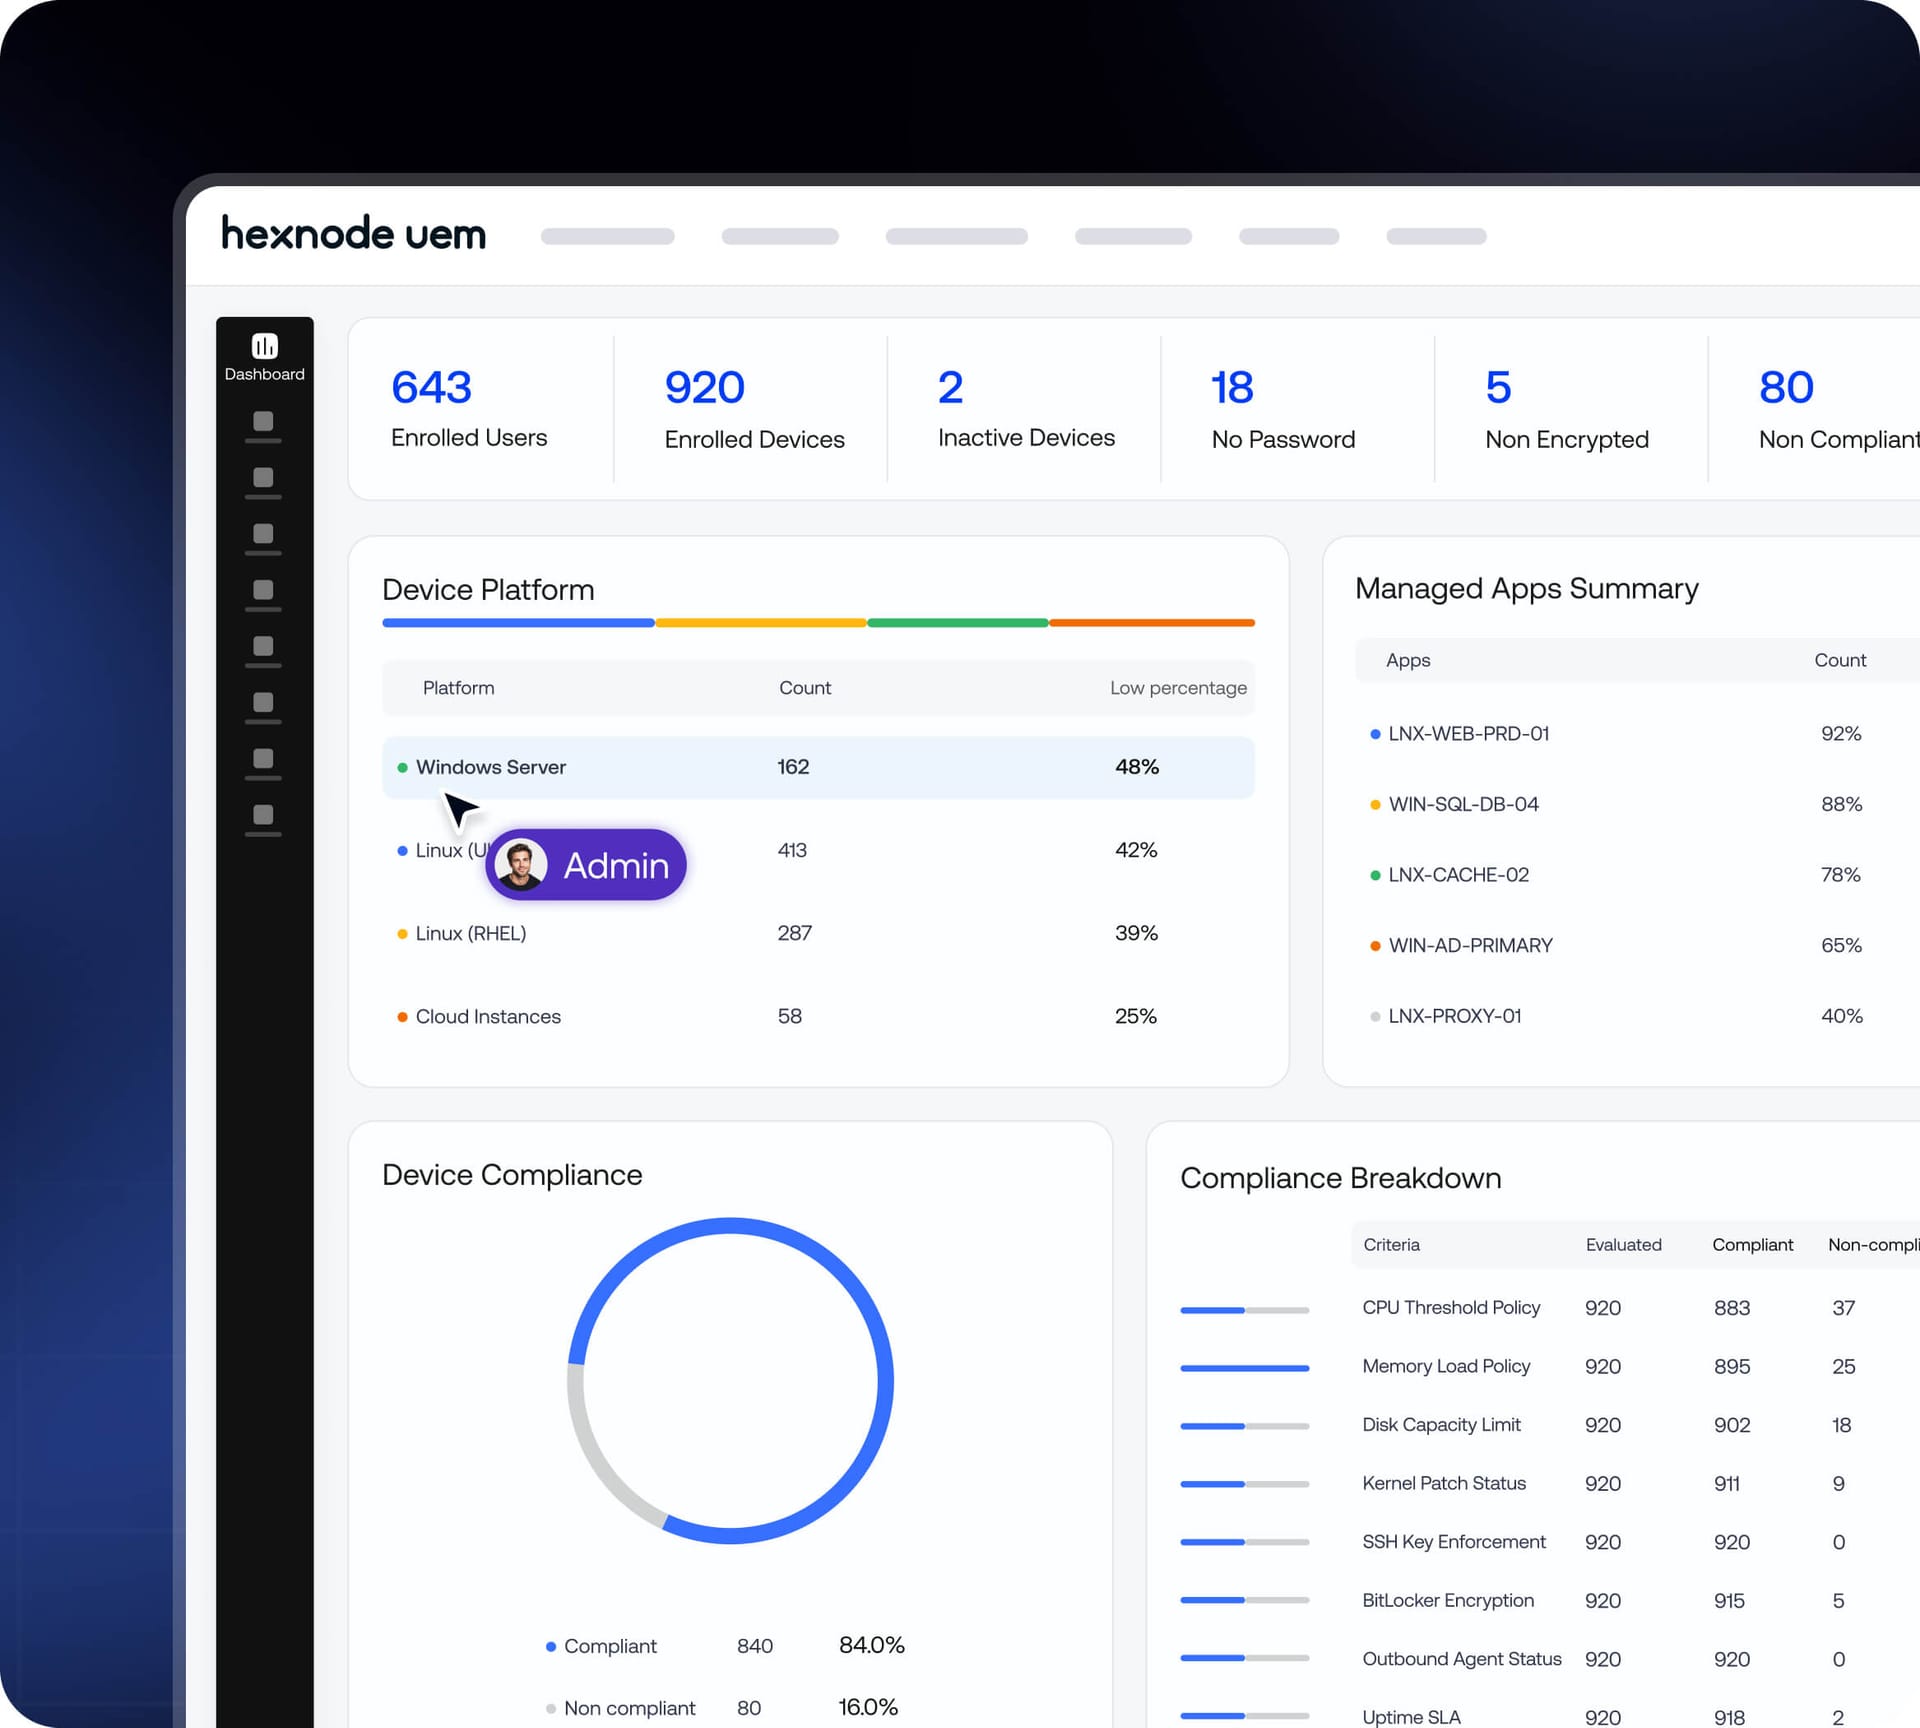
Task: Click the Count header in Device Platform
Action: click(805, 688)
